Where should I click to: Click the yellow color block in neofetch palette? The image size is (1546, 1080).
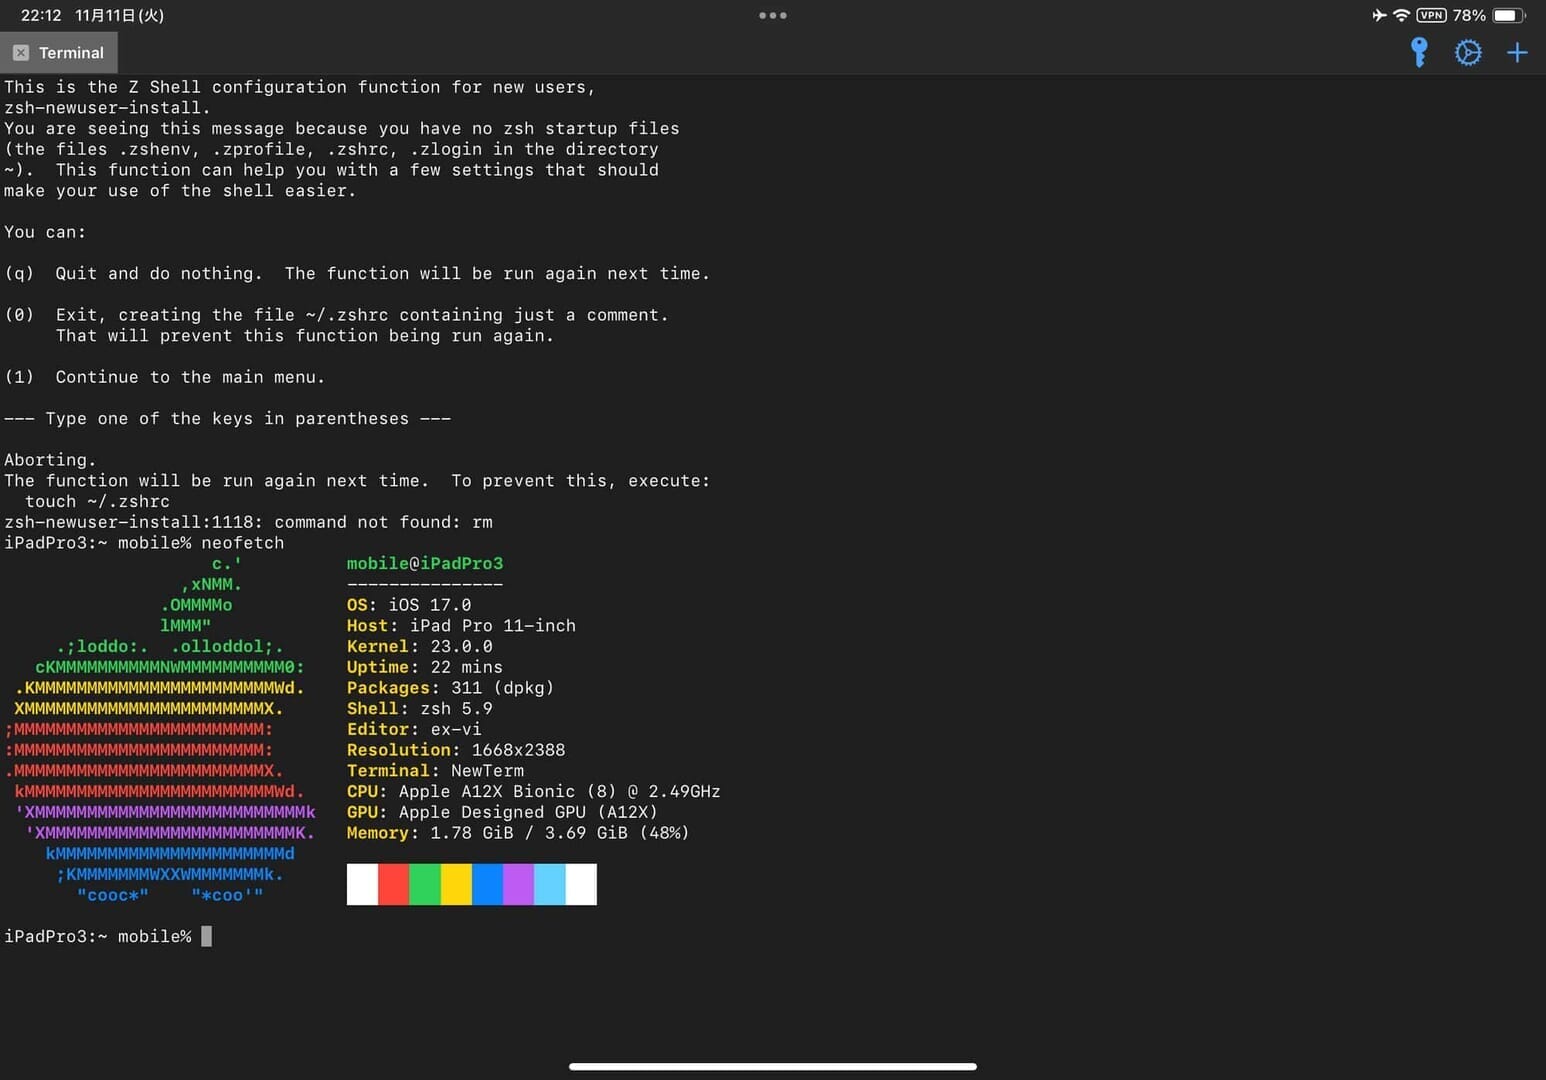(x=456, y=884)
